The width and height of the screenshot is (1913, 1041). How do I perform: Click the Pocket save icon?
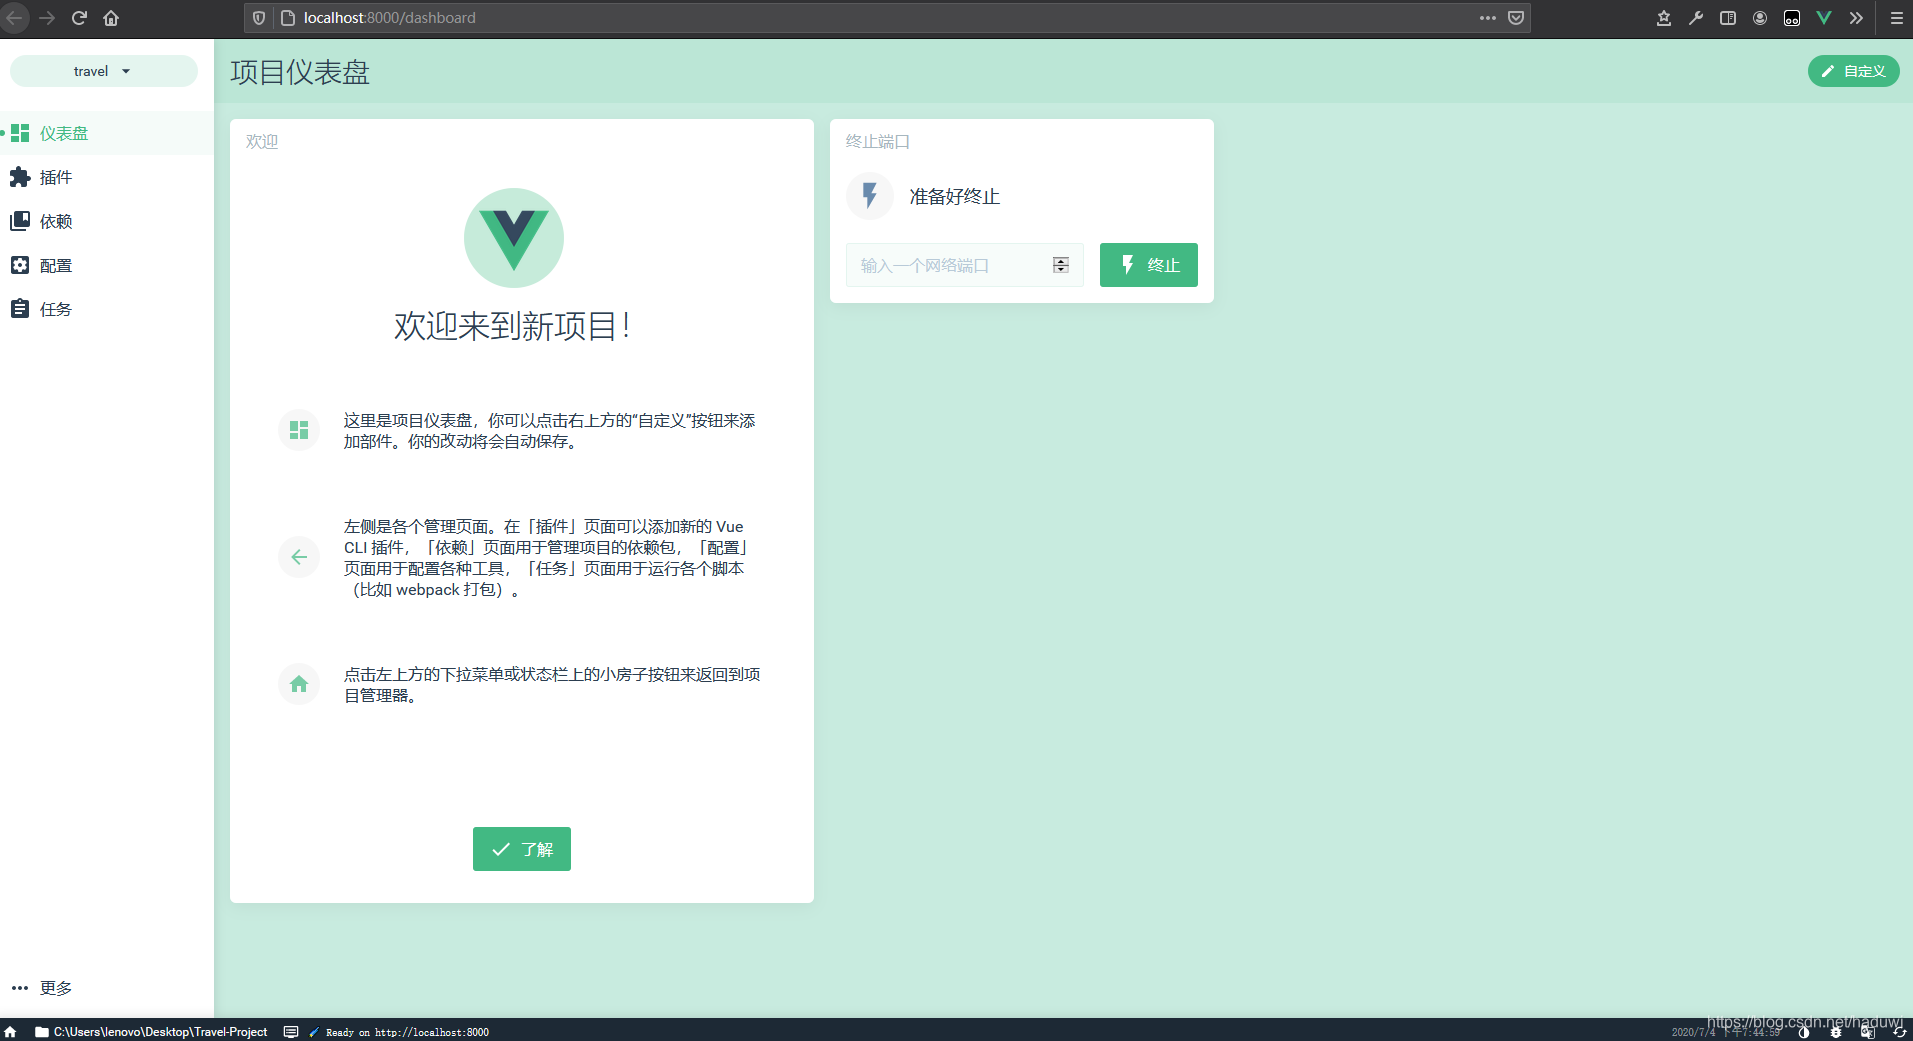[1516, 18]
